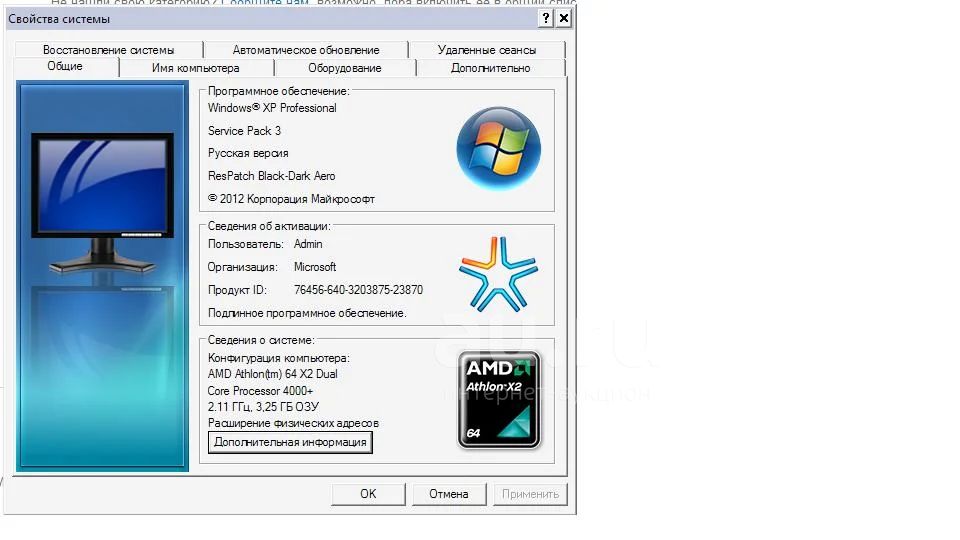960x540 pixels.
Task: Click the 2012 Корпорация Майкрософт line
Action: [x=291, y=199]
